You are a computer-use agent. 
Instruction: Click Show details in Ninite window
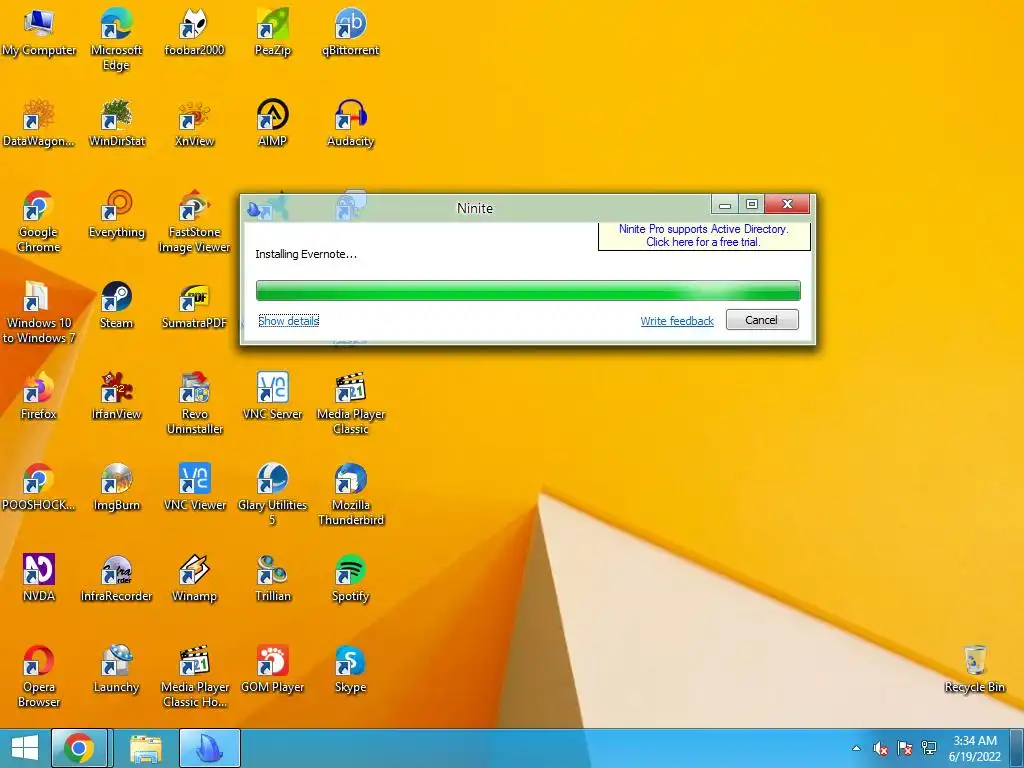tap(289, 321)
